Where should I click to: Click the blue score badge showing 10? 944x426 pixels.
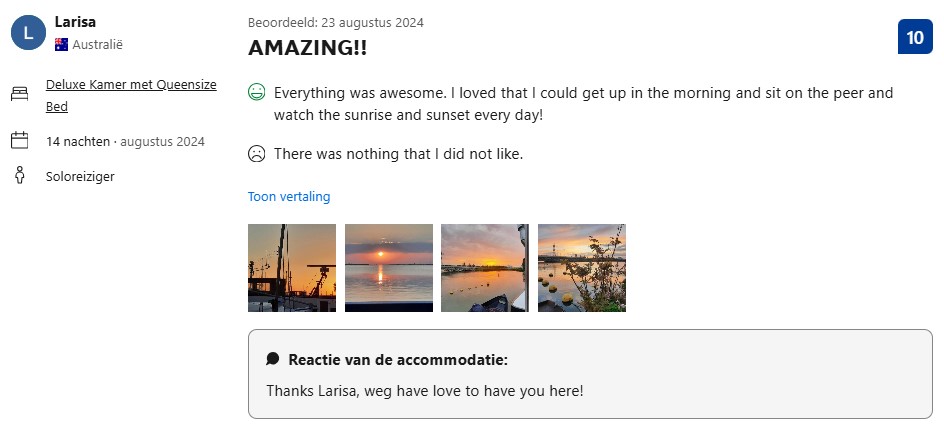tap(915, 38)
